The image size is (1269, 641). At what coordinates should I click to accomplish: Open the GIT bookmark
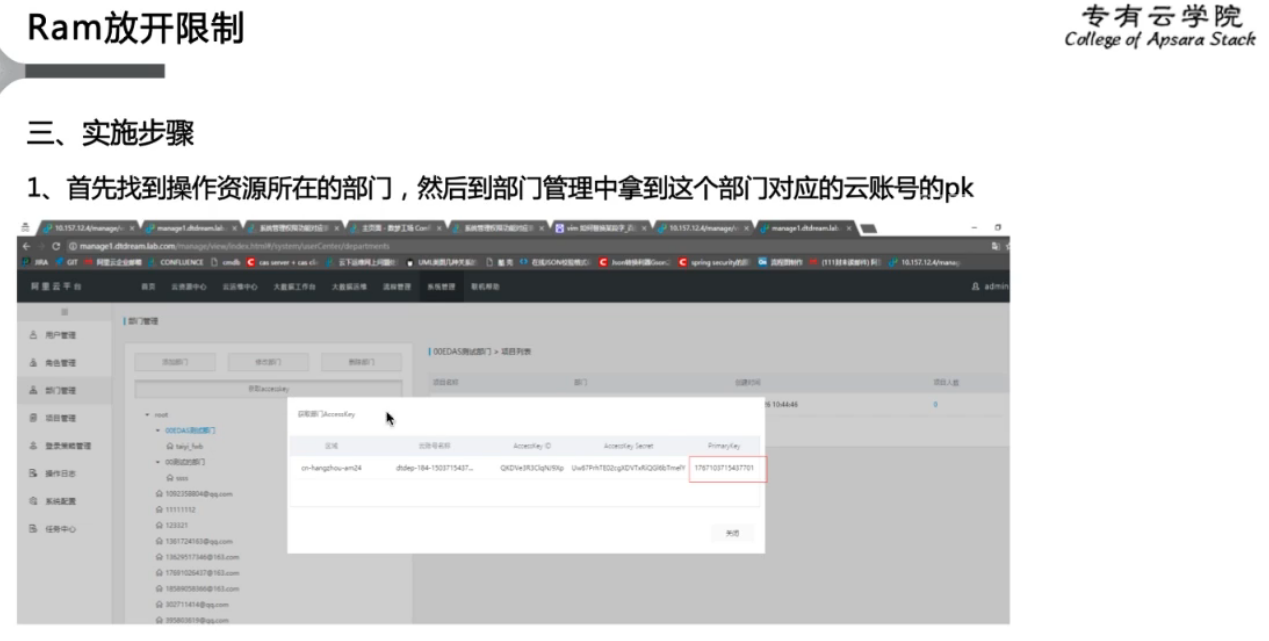[x=69, y=262]
